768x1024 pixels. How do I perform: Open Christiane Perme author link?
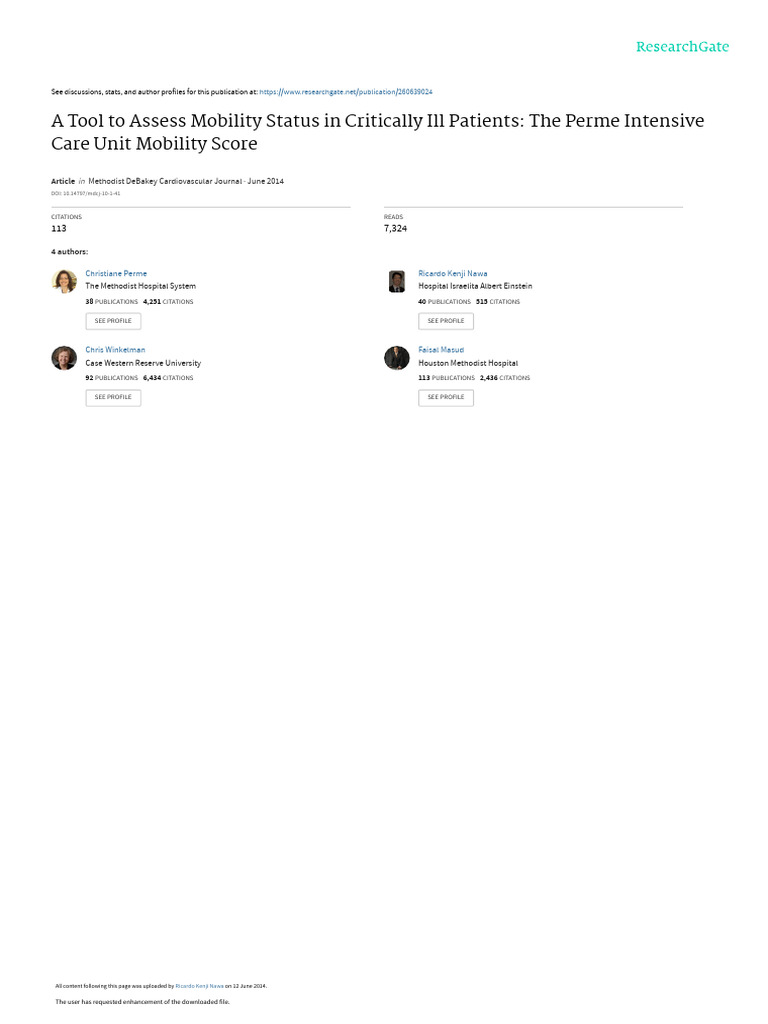[x=116, y=274]
